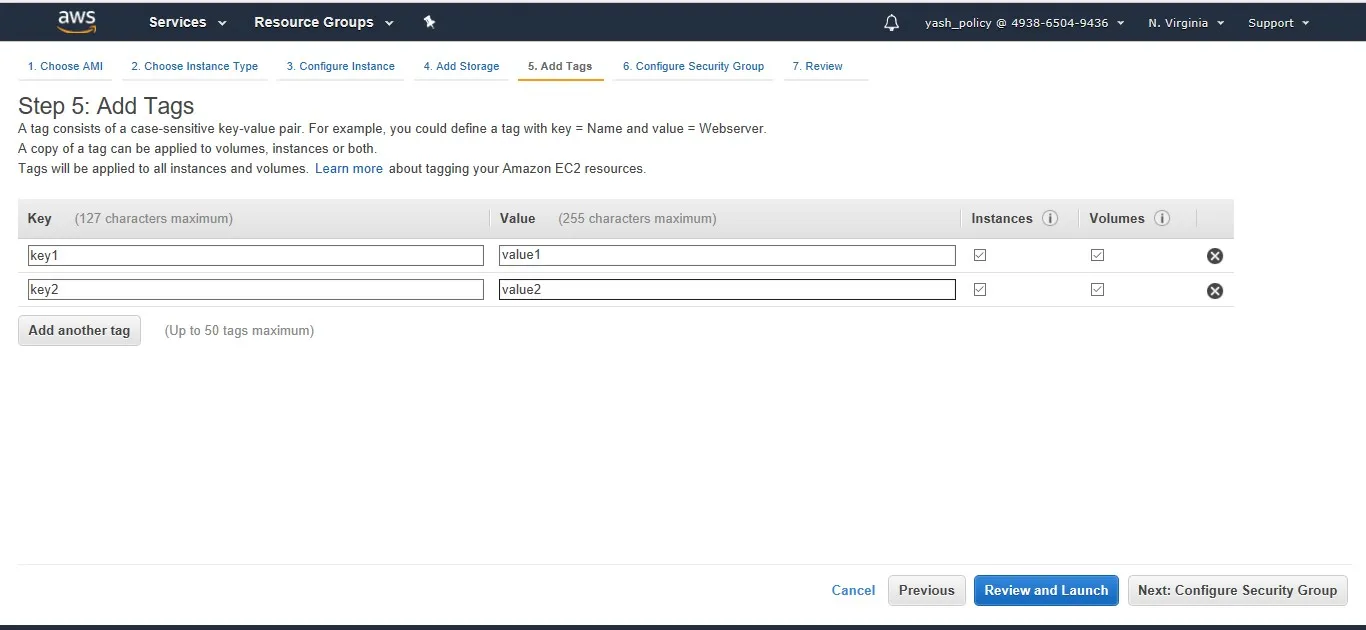This screenshot has width=1366, height=630.
Task: Click the Volumes info icon
Action: (x=1162, y=218)
